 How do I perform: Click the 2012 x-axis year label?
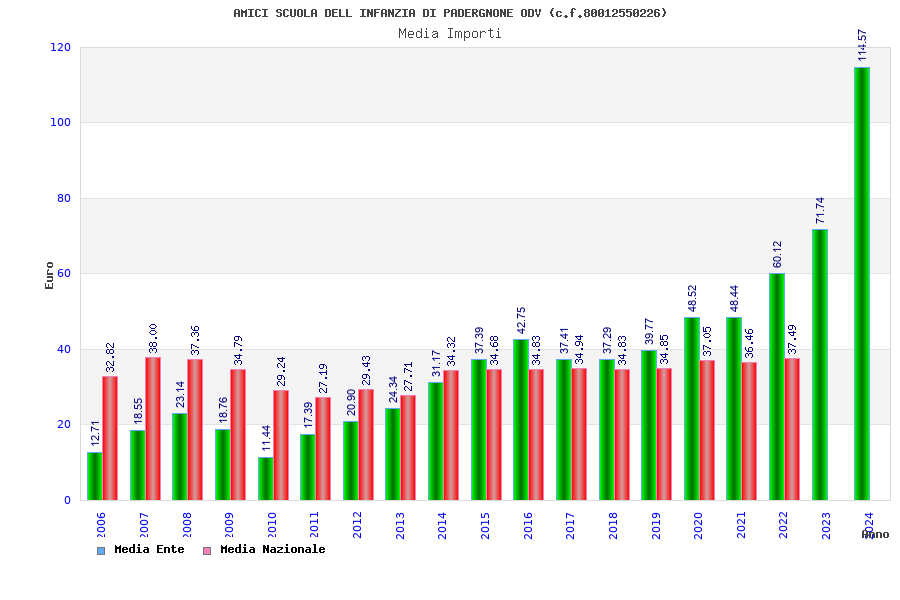point(357,525)
